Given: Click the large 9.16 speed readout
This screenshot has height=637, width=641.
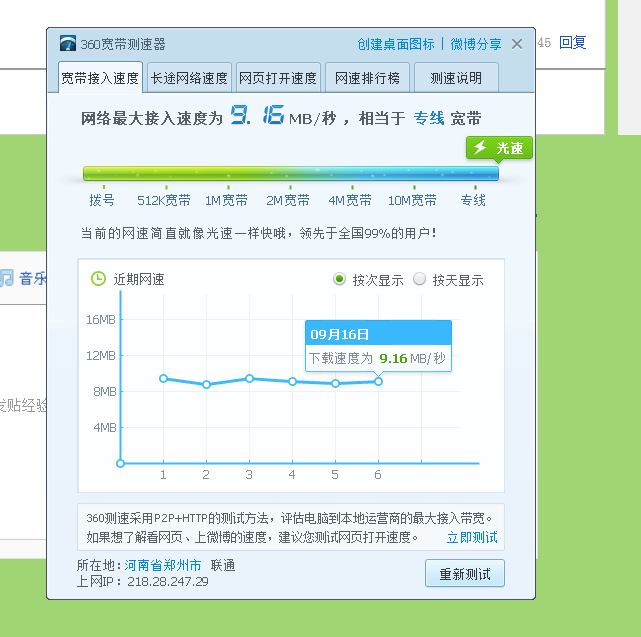Looking at the screenshot, I should (257, 115).
